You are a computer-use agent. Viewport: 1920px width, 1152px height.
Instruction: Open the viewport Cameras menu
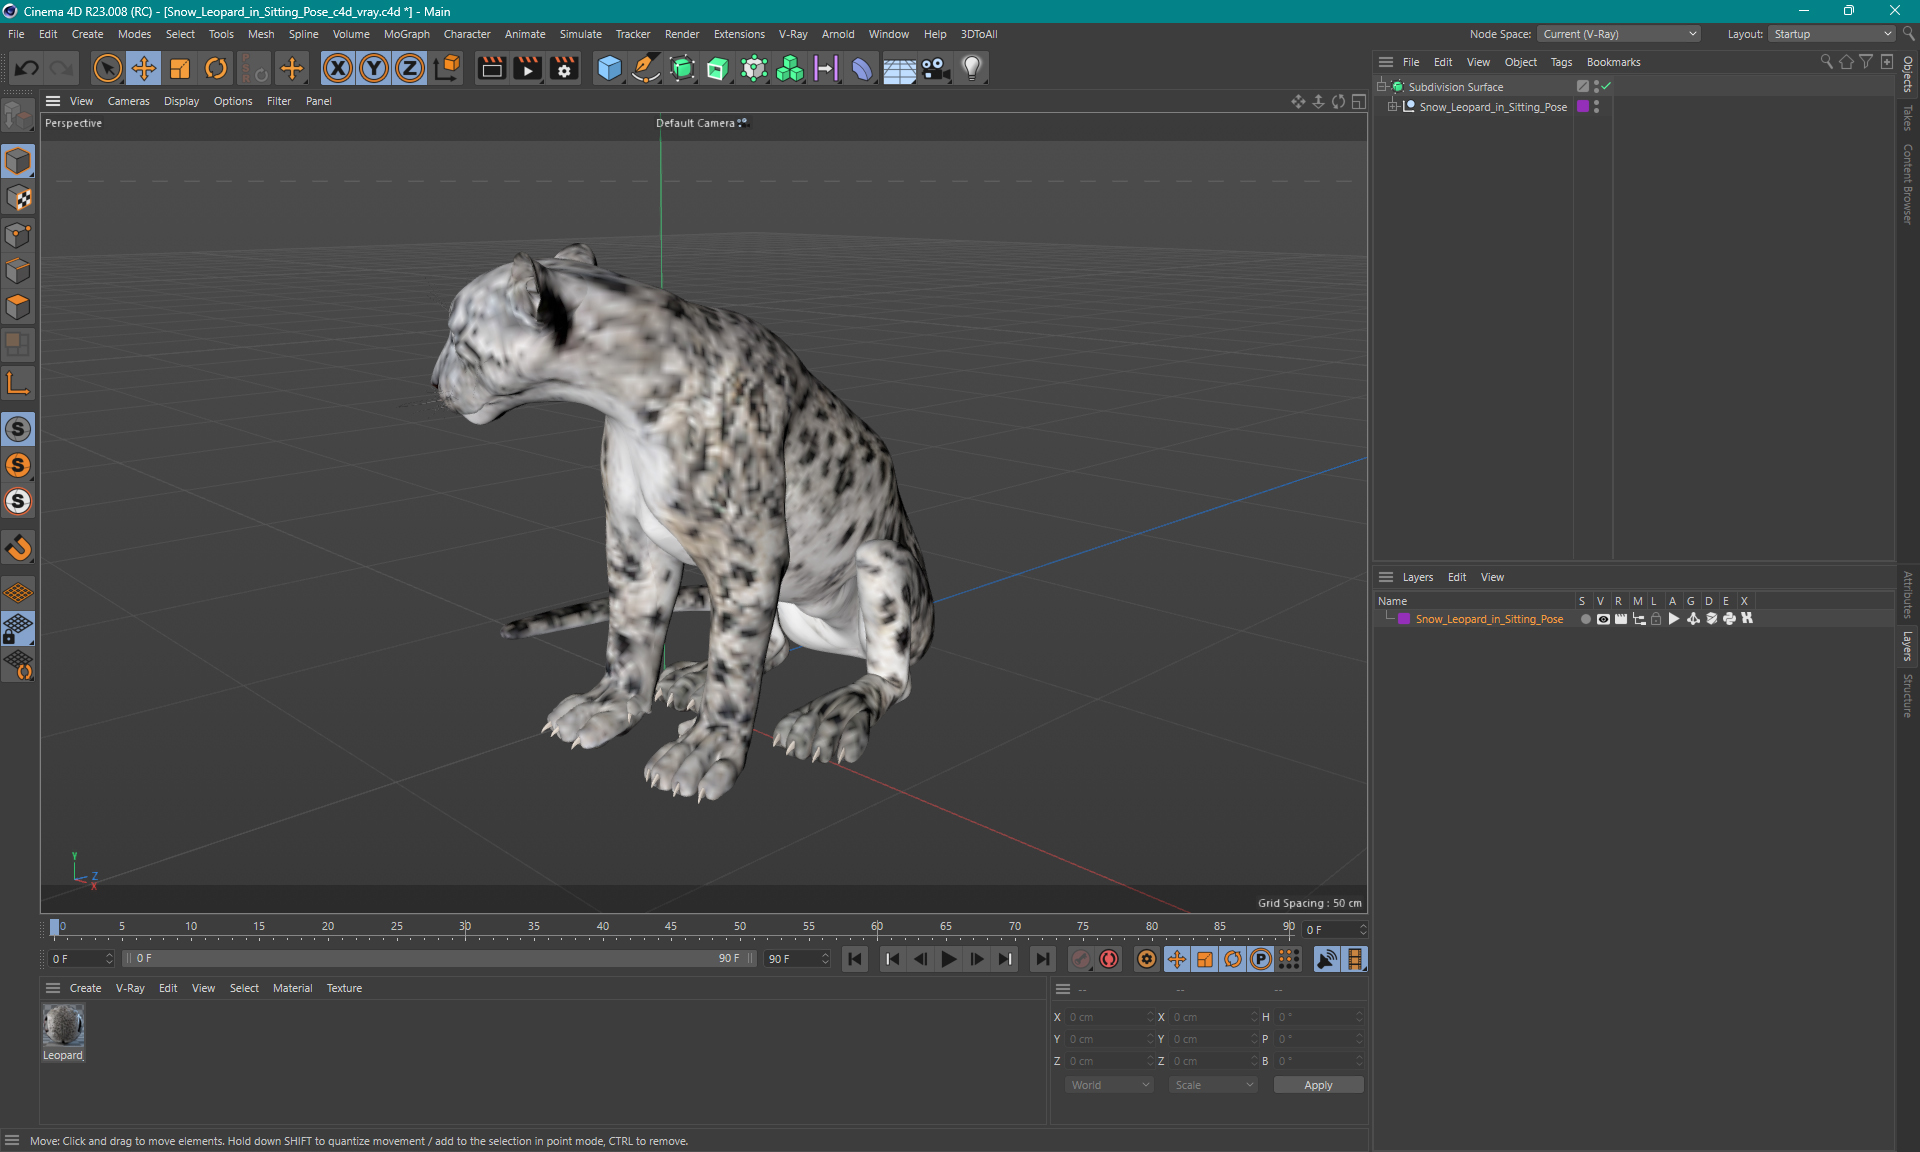pyautogui.click(x=128, y=101)
